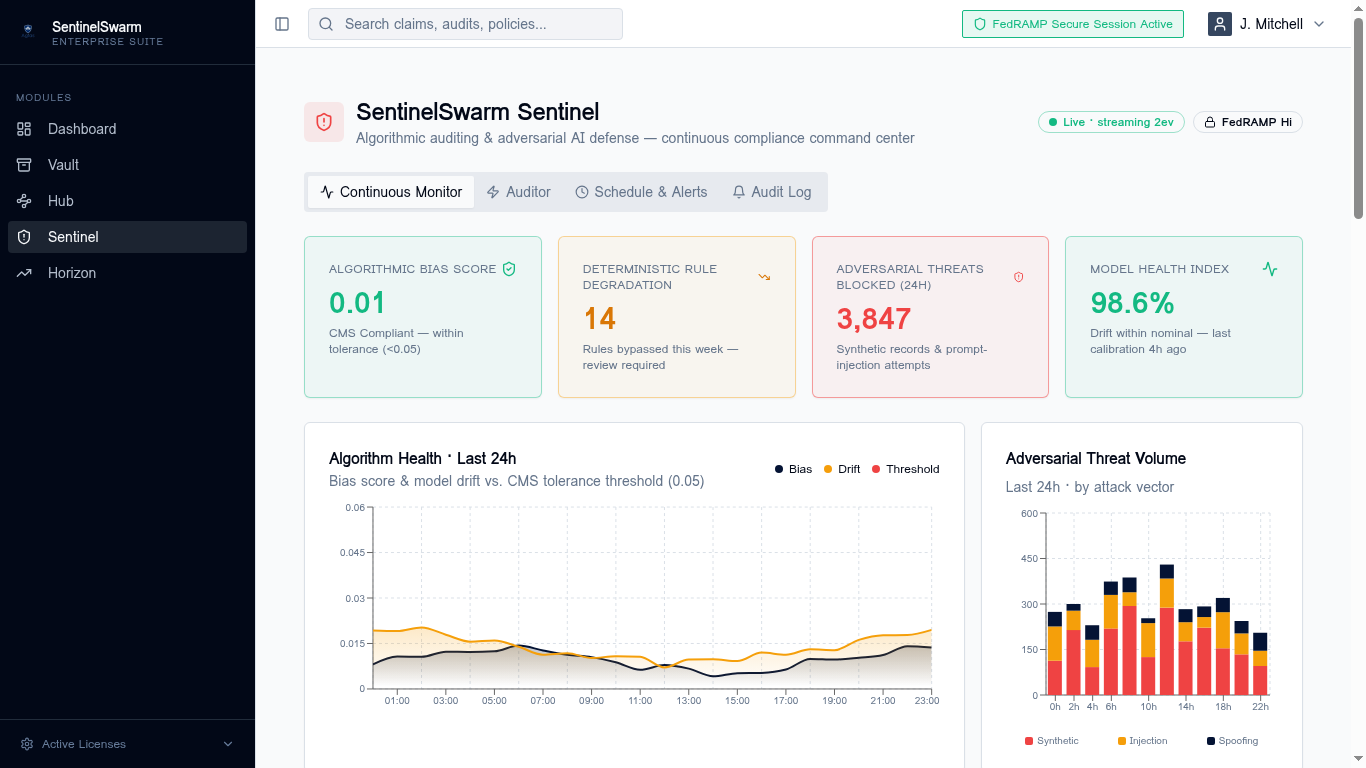Go to the Audit Log tab
This screenshot has height=768, width=1366.
771,192
